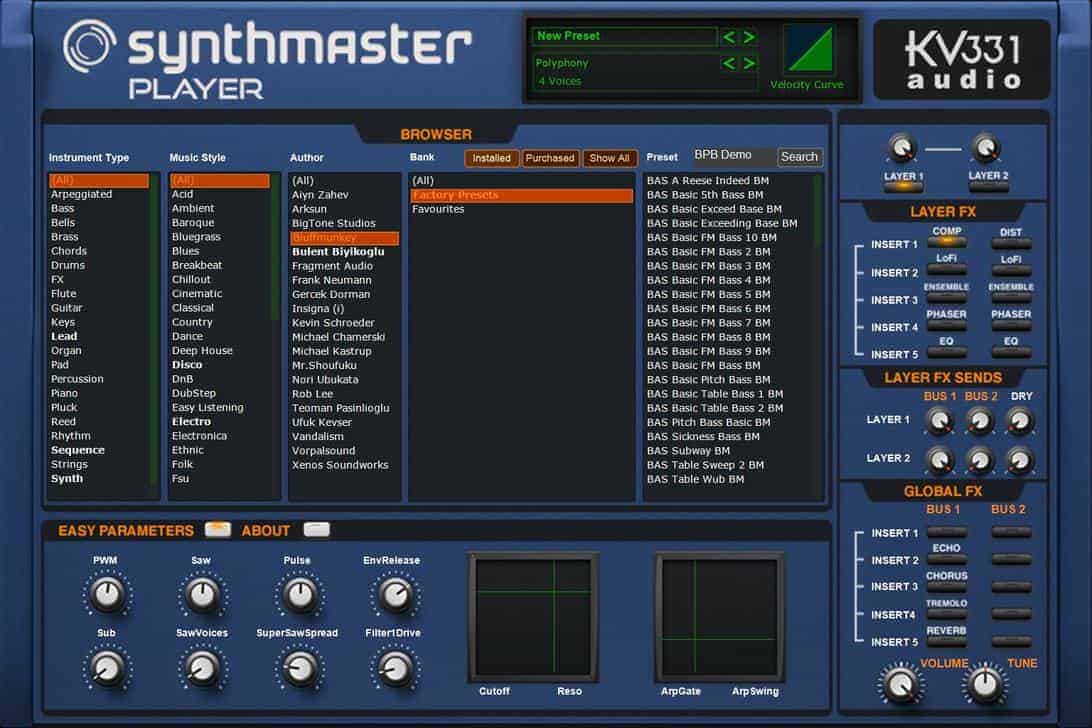The width and height of the screenshot is (1092, 728).
Task: Switch to the ABOUT tab button
Action: 317,530
